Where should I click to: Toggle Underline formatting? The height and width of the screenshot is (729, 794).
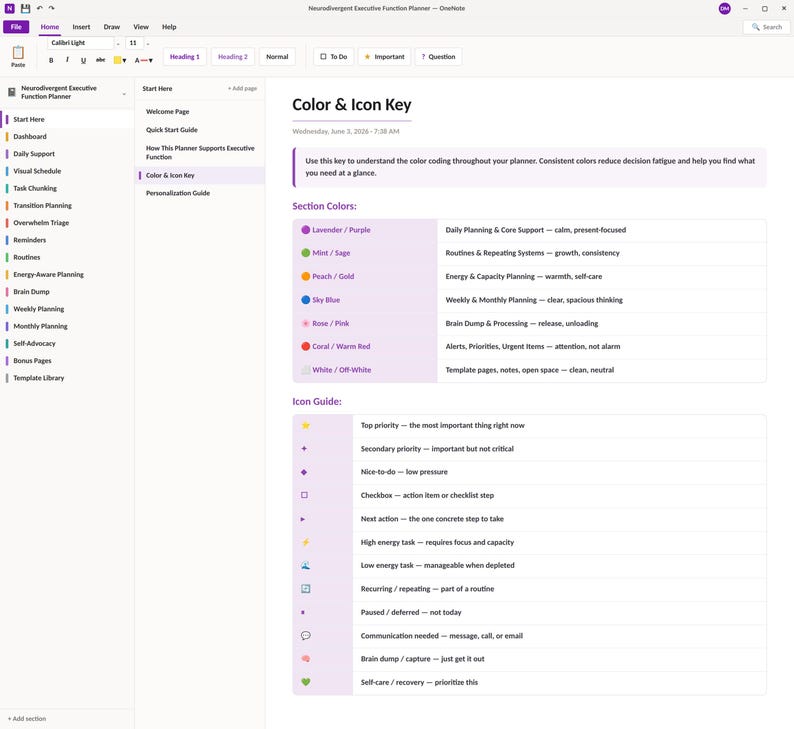pyautogui.click(x=84, y=60)
